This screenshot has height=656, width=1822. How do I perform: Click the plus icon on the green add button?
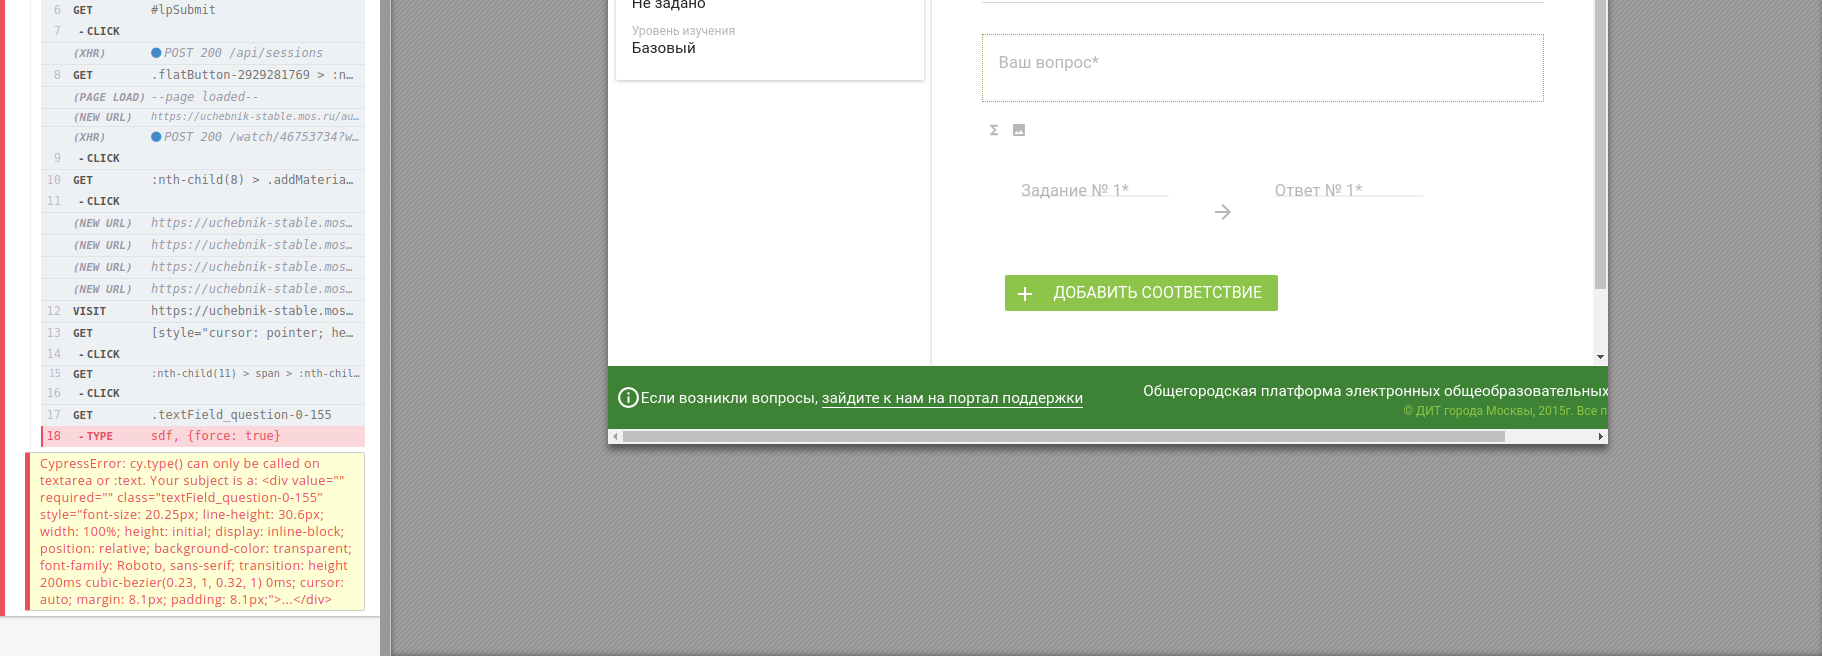click(x=1025, y=294)
